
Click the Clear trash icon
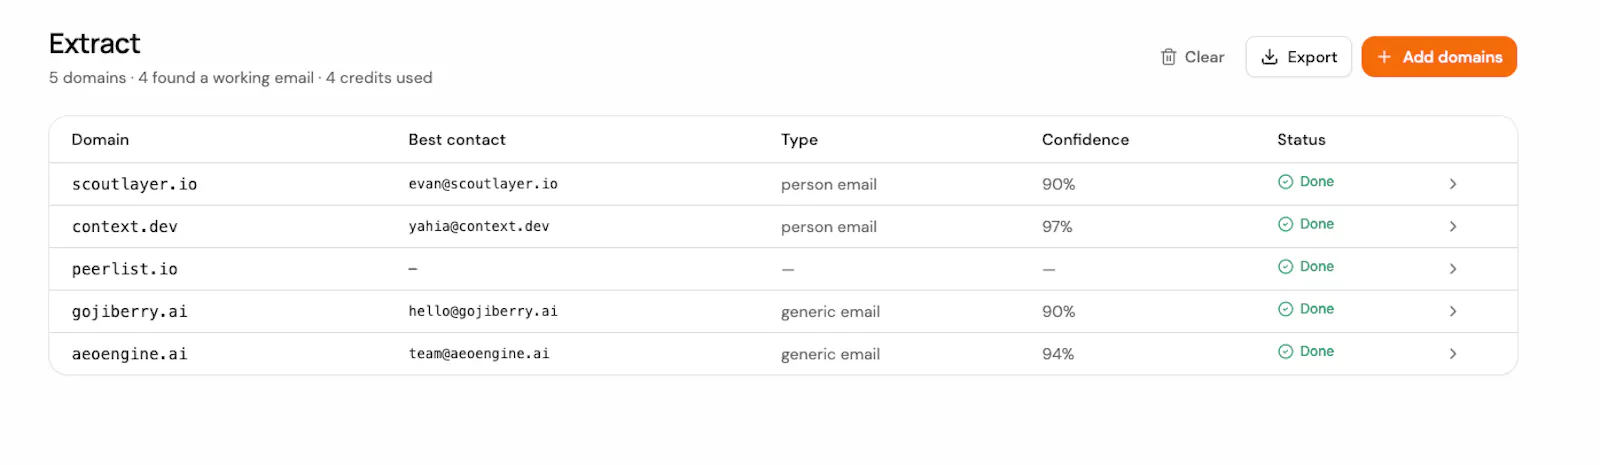point(1168,57)
